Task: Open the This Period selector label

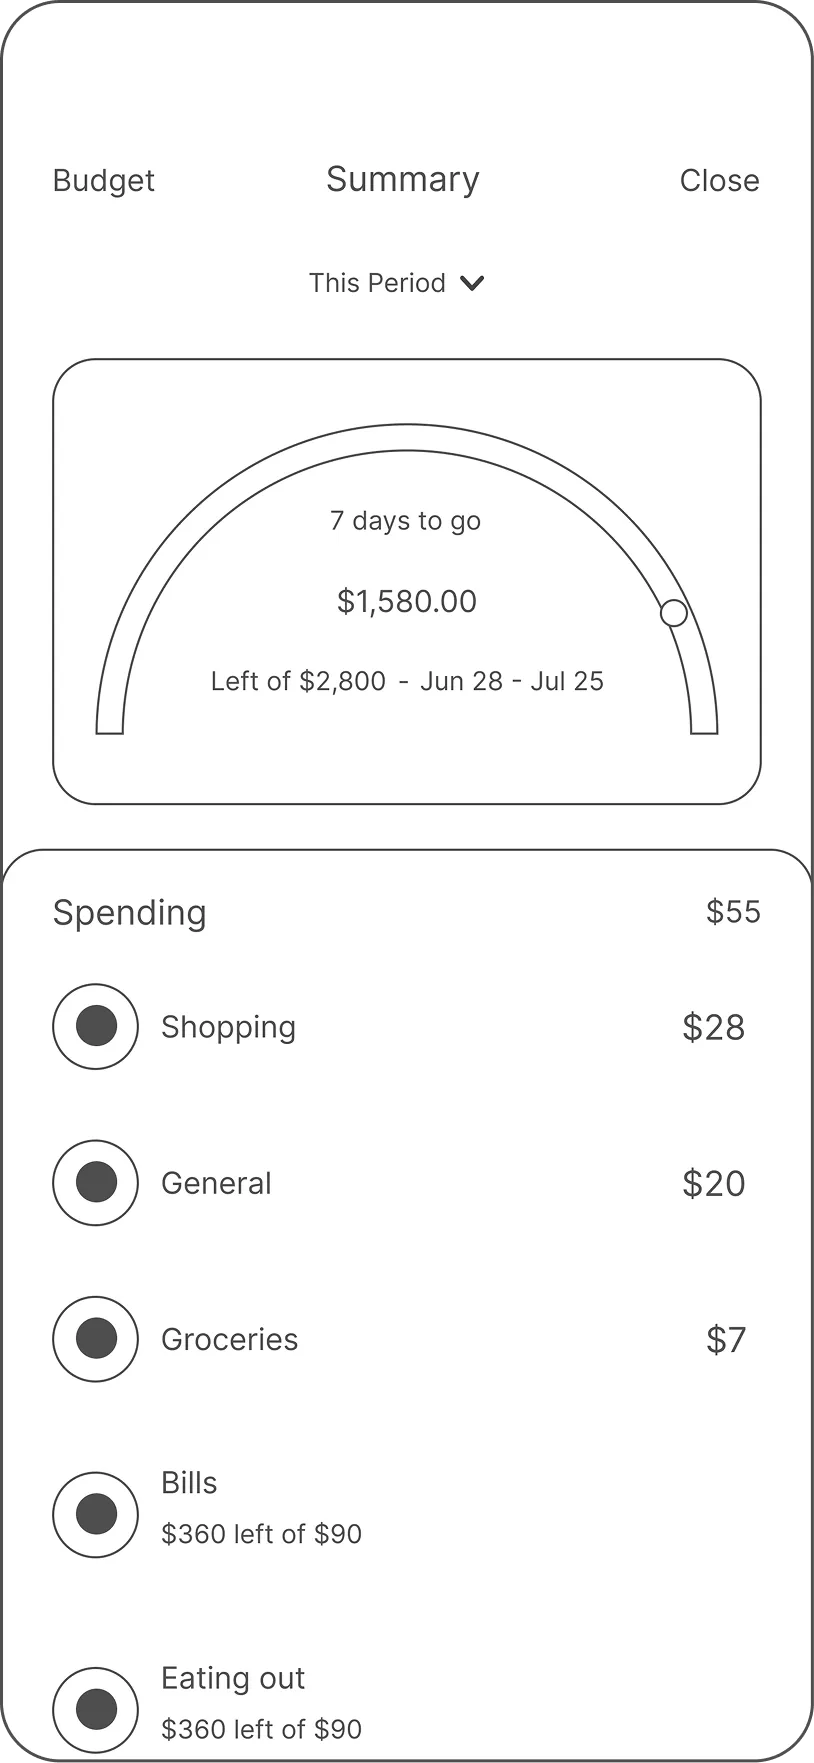Action: [x=377, y=283]
